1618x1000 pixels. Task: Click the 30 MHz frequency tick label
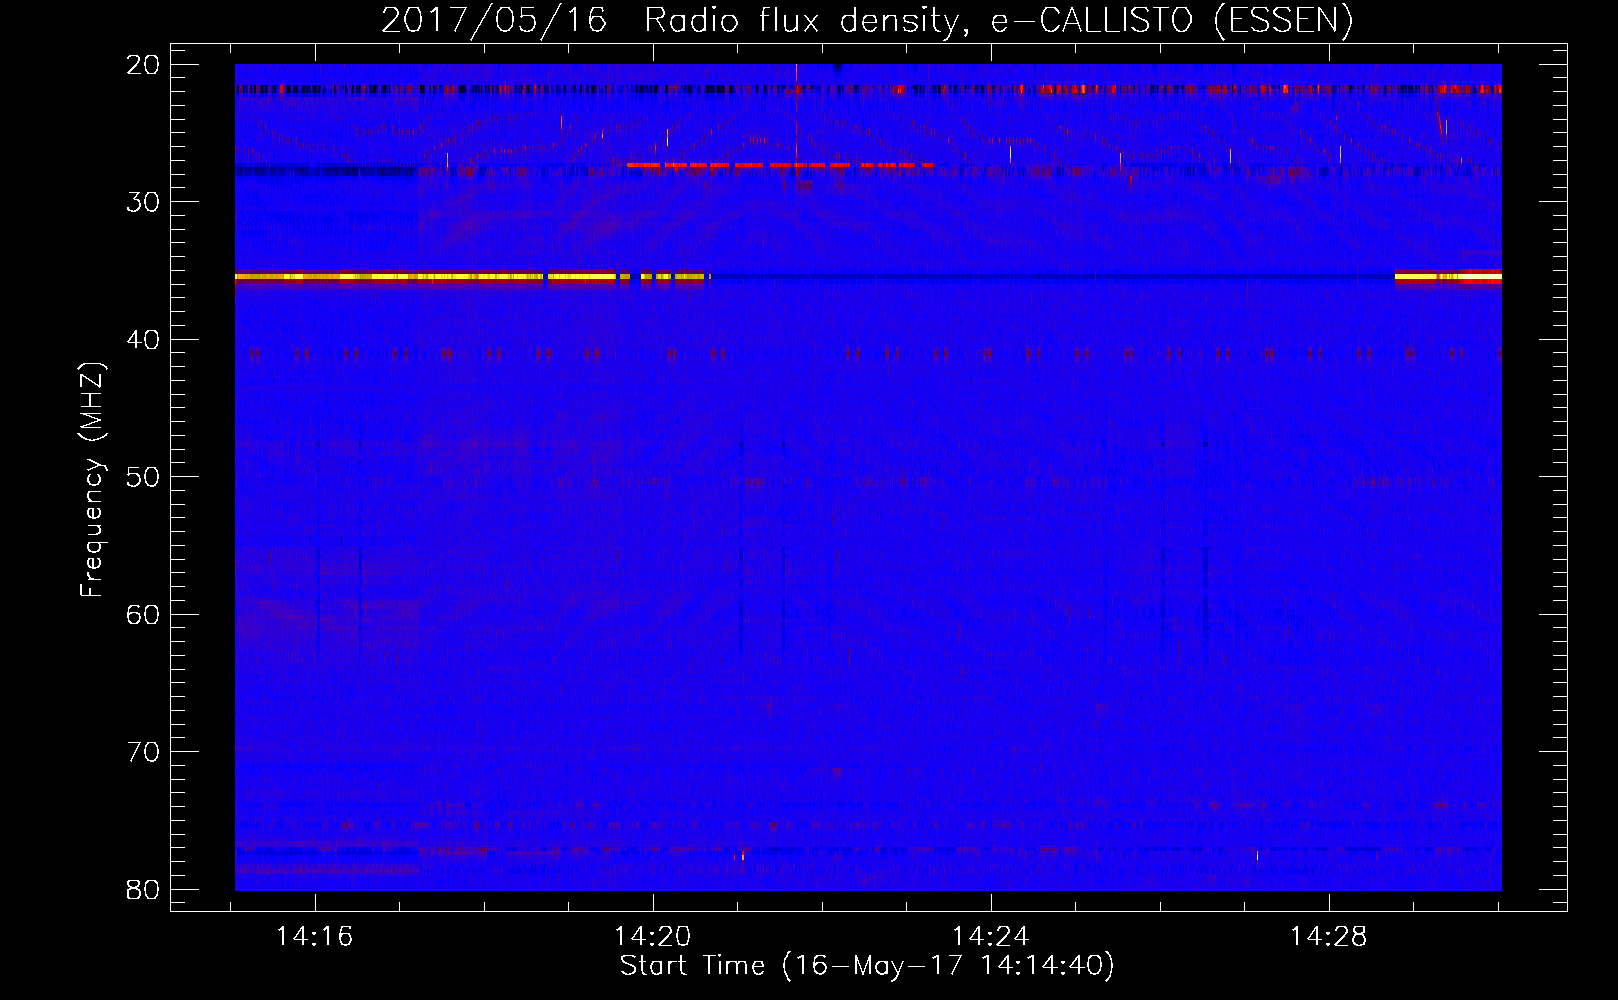point(143,202)
